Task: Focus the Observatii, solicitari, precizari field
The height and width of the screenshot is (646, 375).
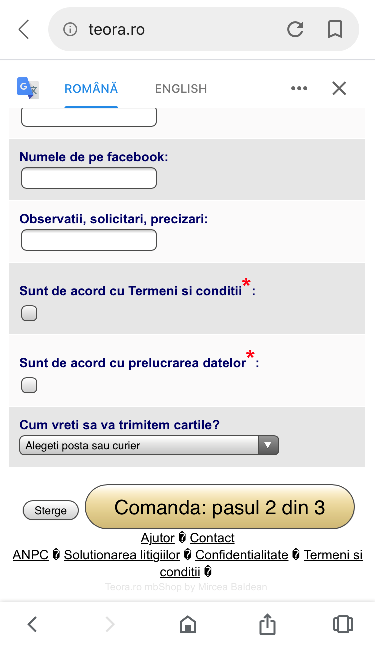Action: pos(89,240)
